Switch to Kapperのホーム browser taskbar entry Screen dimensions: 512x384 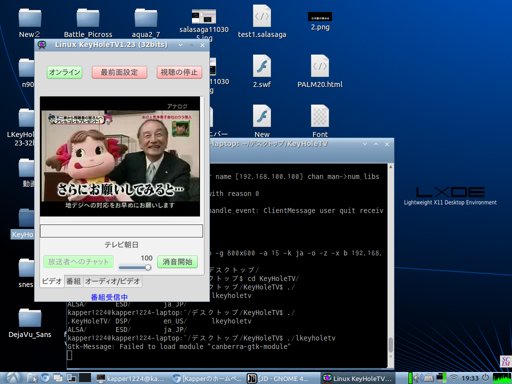point(207,378)
